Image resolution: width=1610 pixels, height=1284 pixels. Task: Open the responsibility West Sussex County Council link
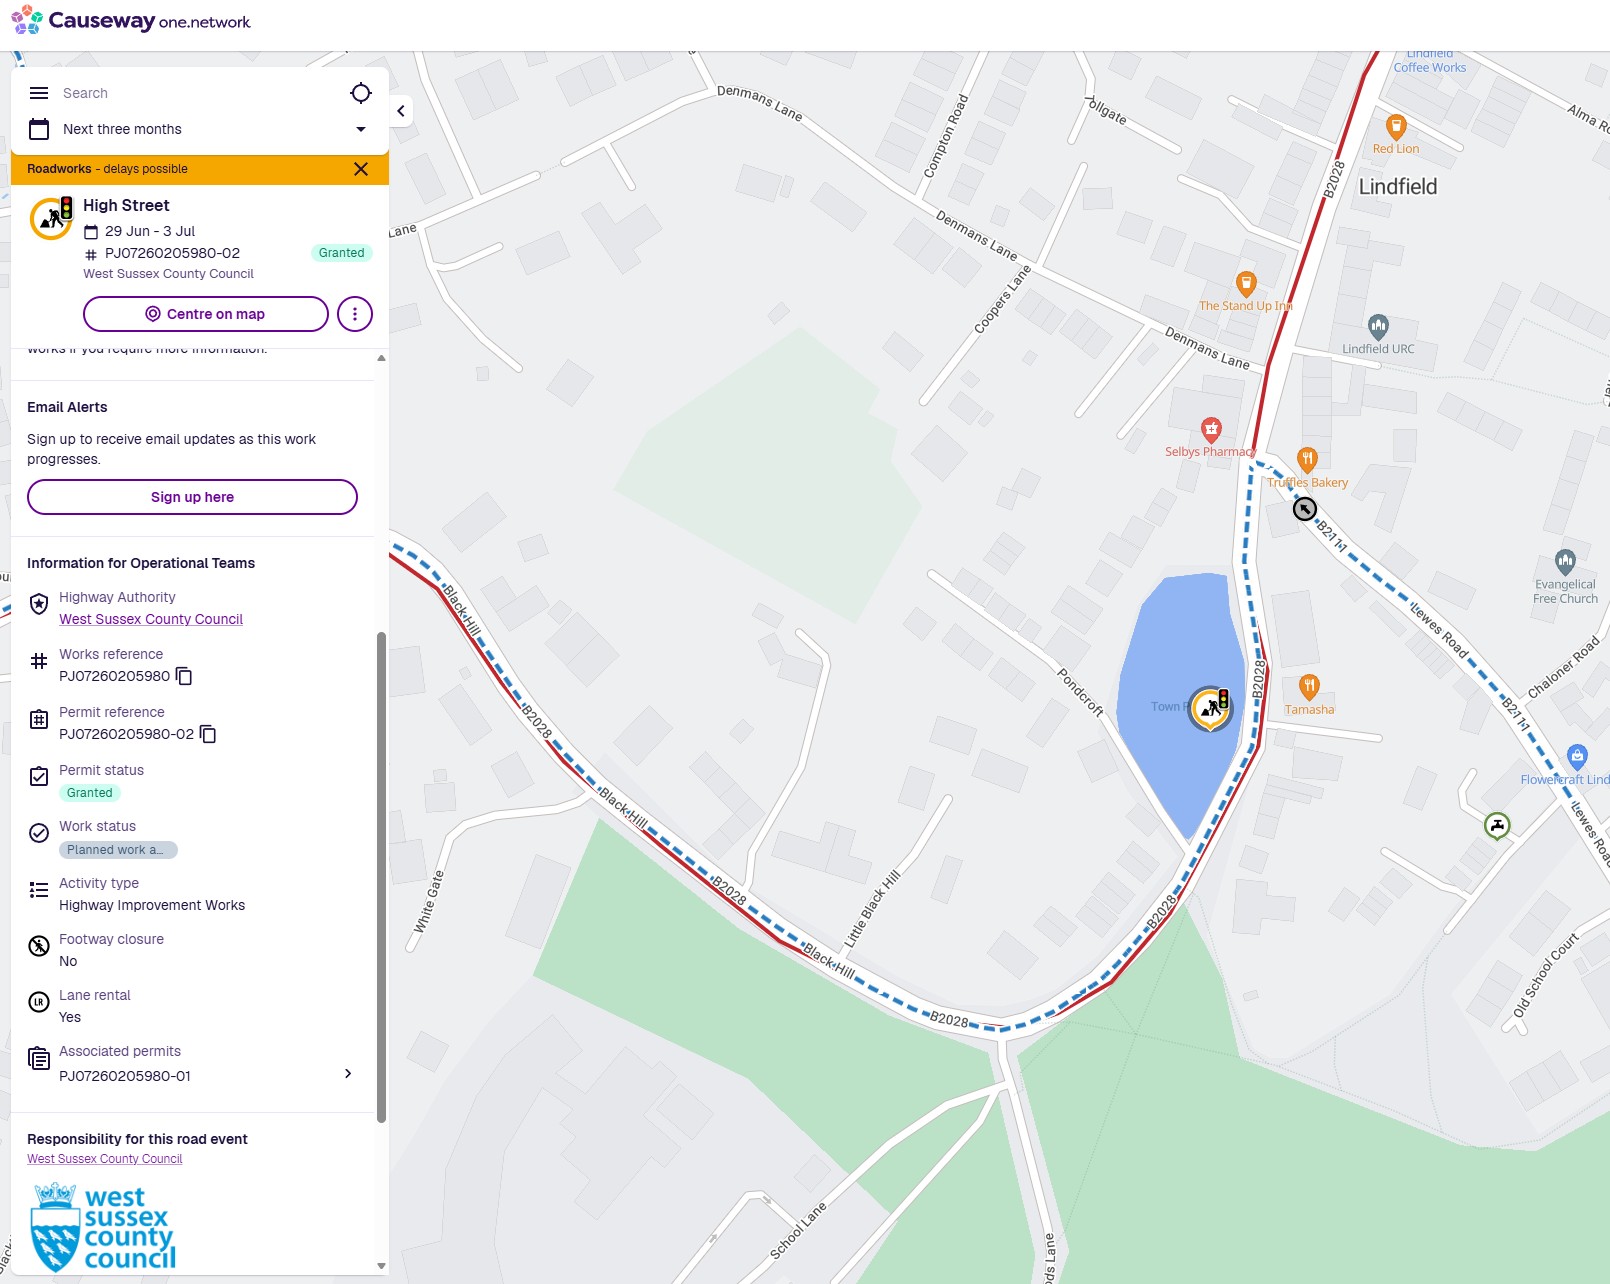(x=105, y=1159)
